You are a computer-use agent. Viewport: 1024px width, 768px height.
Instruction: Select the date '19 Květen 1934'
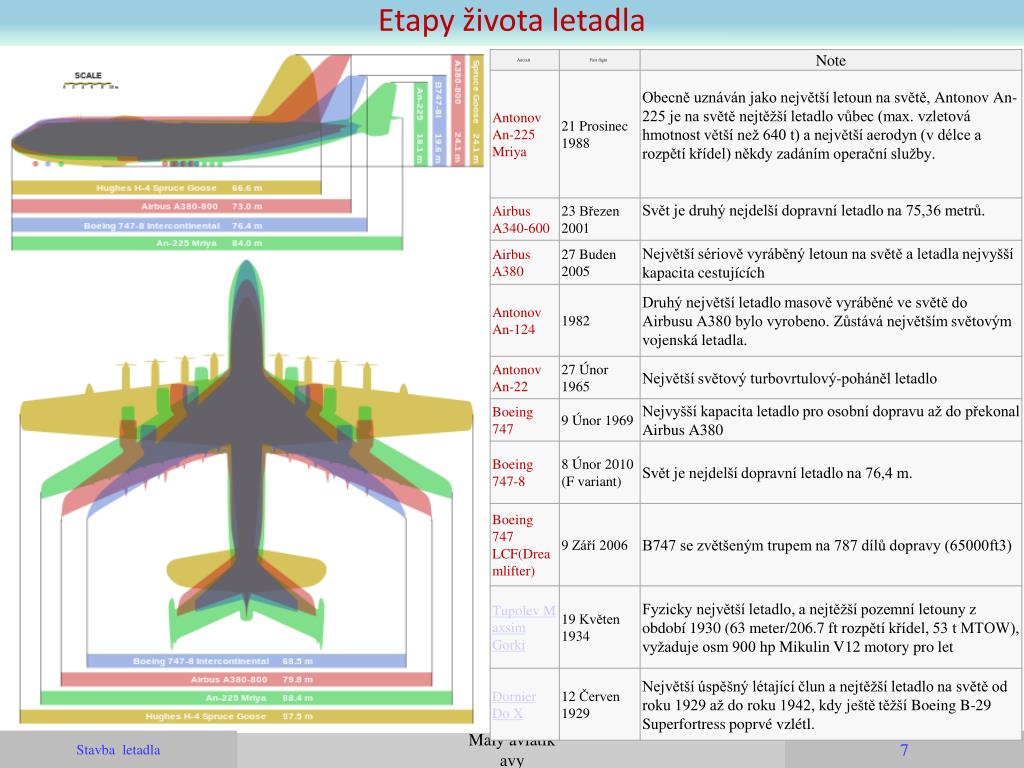[x=590, y=628]
